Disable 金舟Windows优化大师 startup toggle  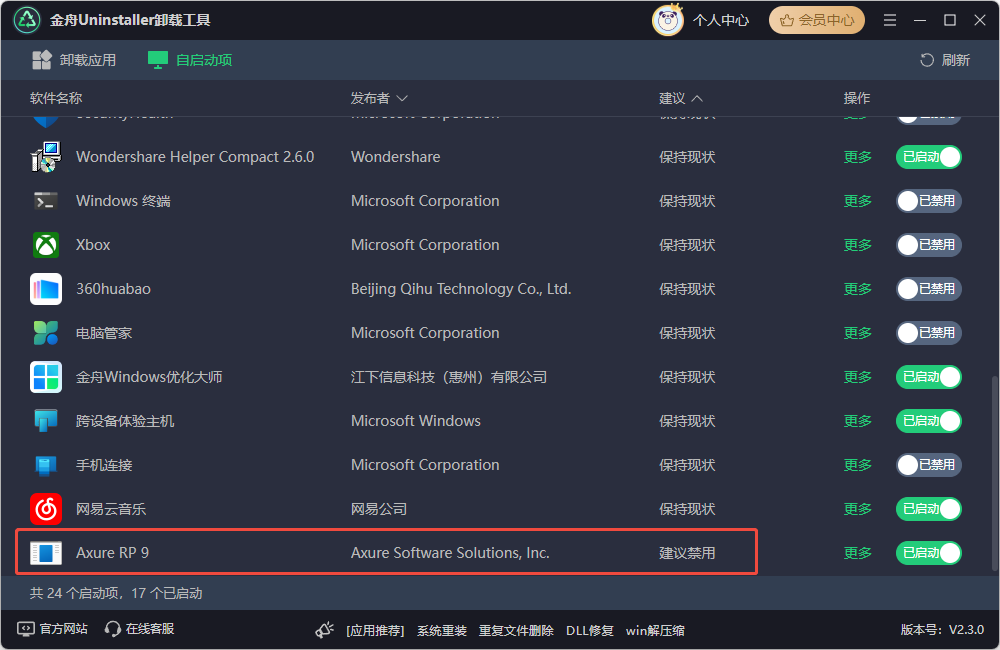(x=929, y=377)
